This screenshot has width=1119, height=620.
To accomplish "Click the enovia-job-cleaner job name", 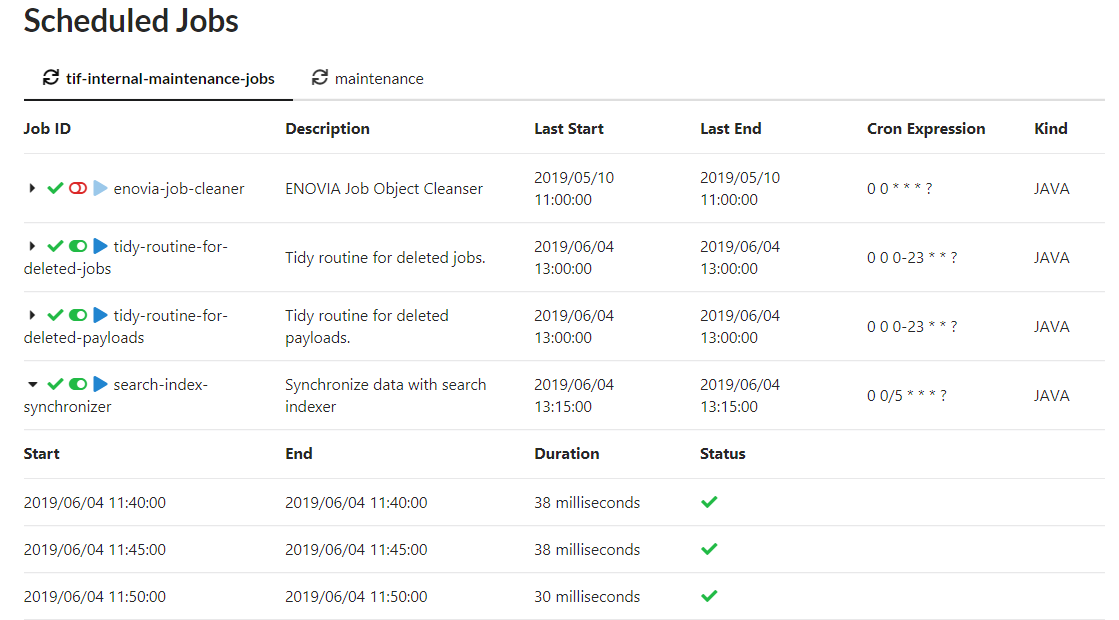I will click(x=179, y=188).
